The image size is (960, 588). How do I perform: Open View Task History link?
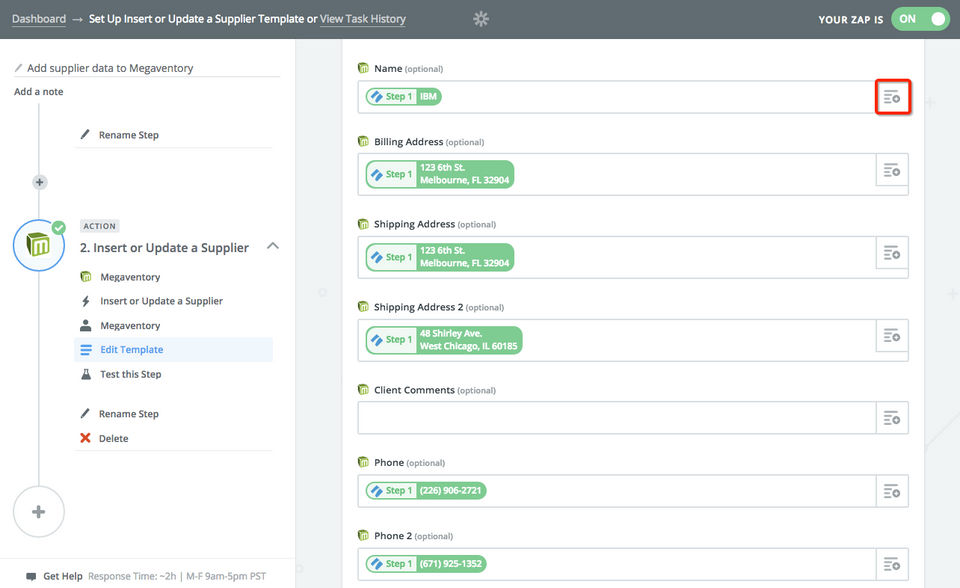[363, 19]
